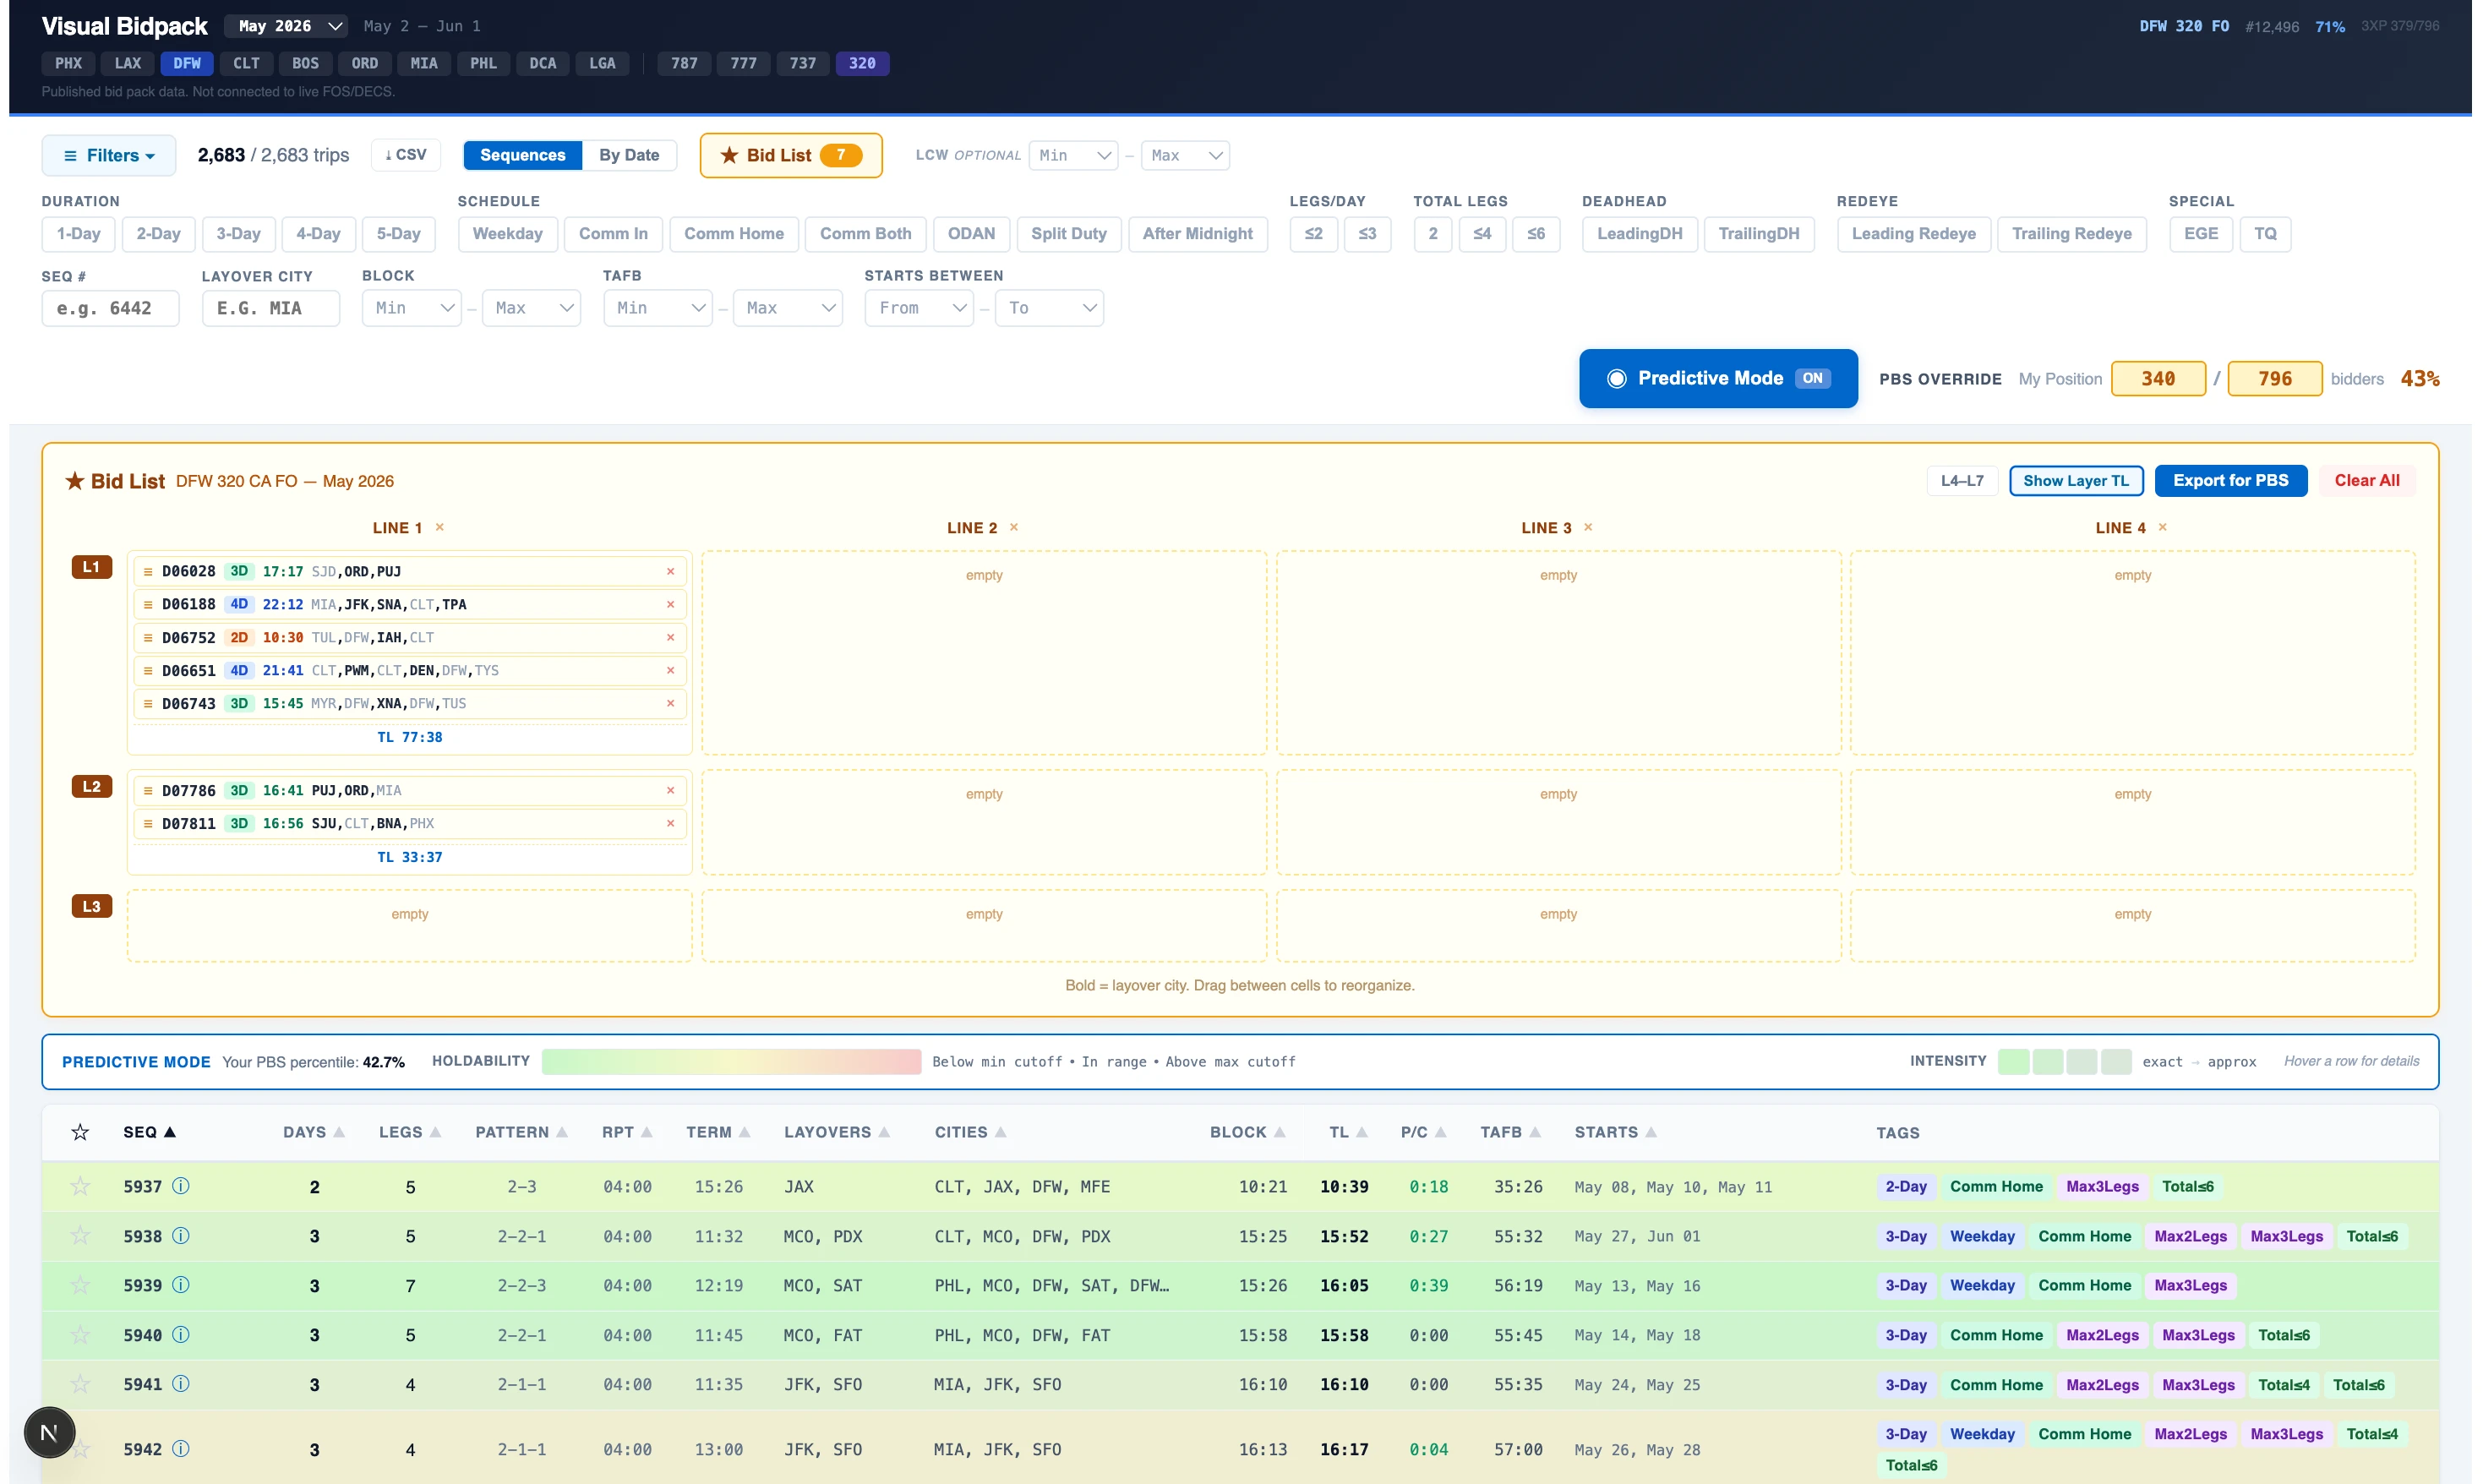Star sequence 5937 row

pyautogui.click(x=80, y=1186)
